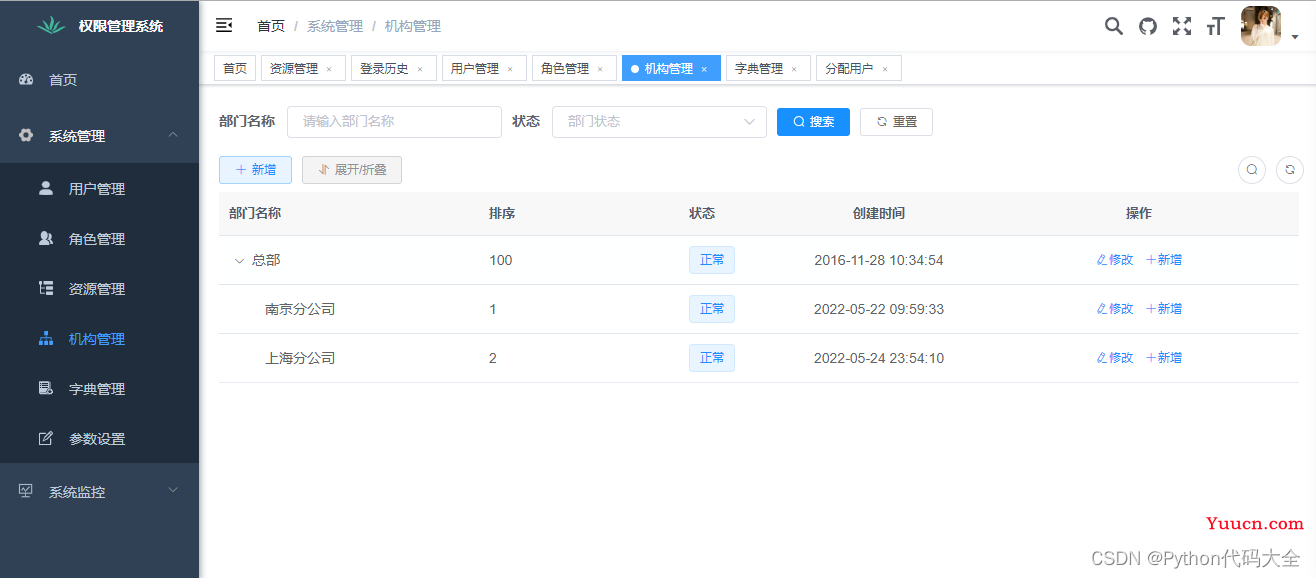Close the 用户管理 tab
This screenshot has width=1316, height=578.
(510, 69)
